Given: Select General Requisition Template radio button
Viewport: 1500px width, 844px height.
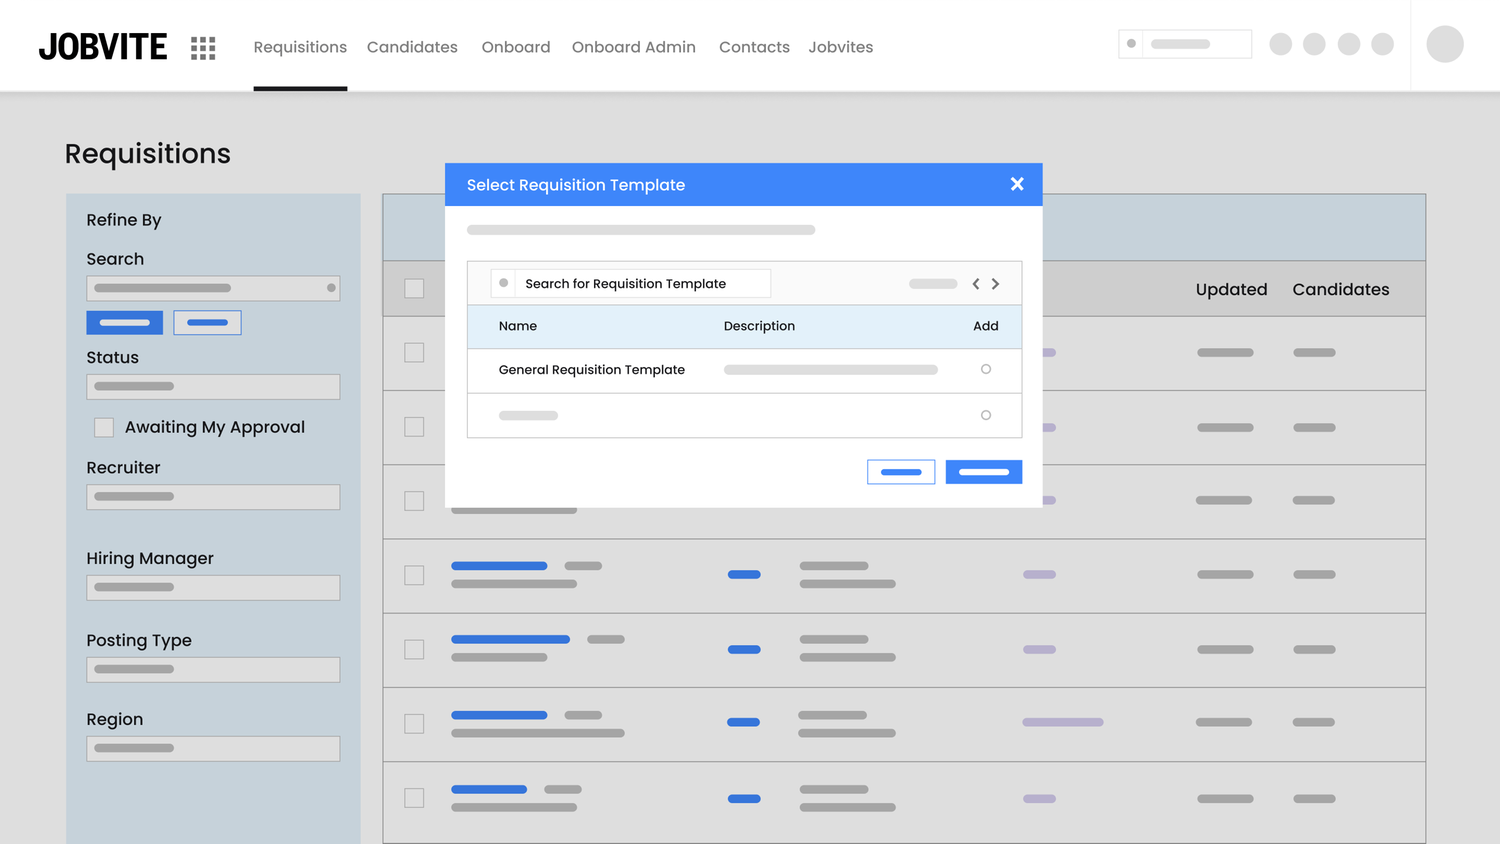Looking at the screenshot, I should tap(986, 369).
